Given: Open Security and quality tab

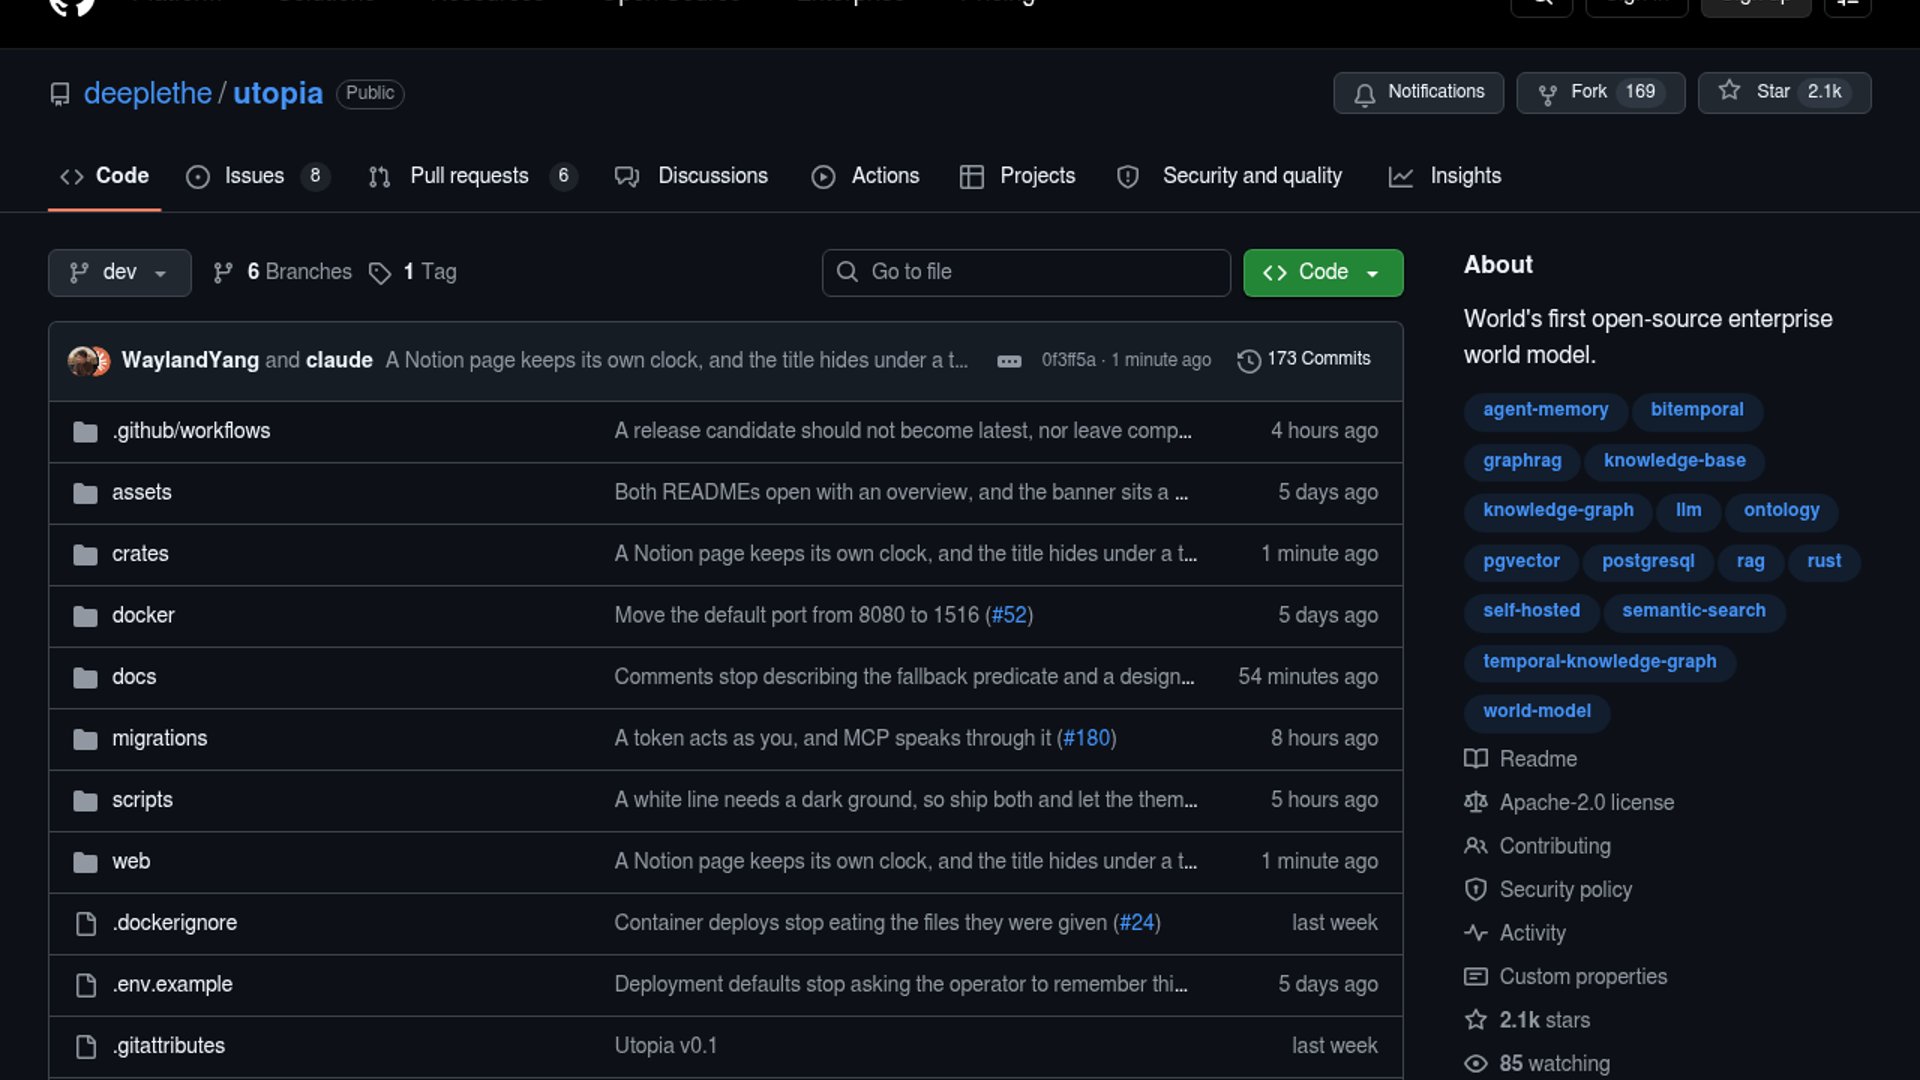Looking at the screenshot, I should pyautogui.click(x=1229, y=176).
